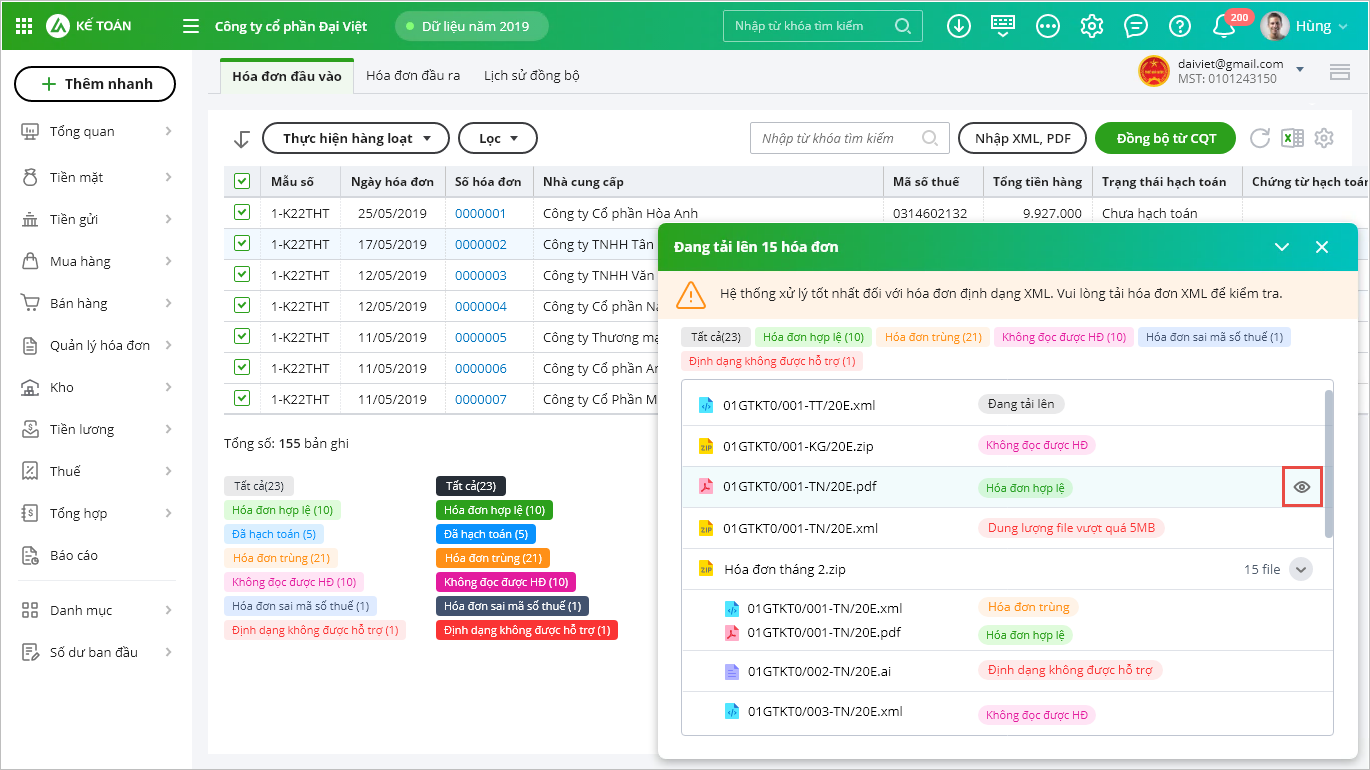Open the Lịch sử đồng bộ tab
1370x770 pixels.
click(531, 75)
